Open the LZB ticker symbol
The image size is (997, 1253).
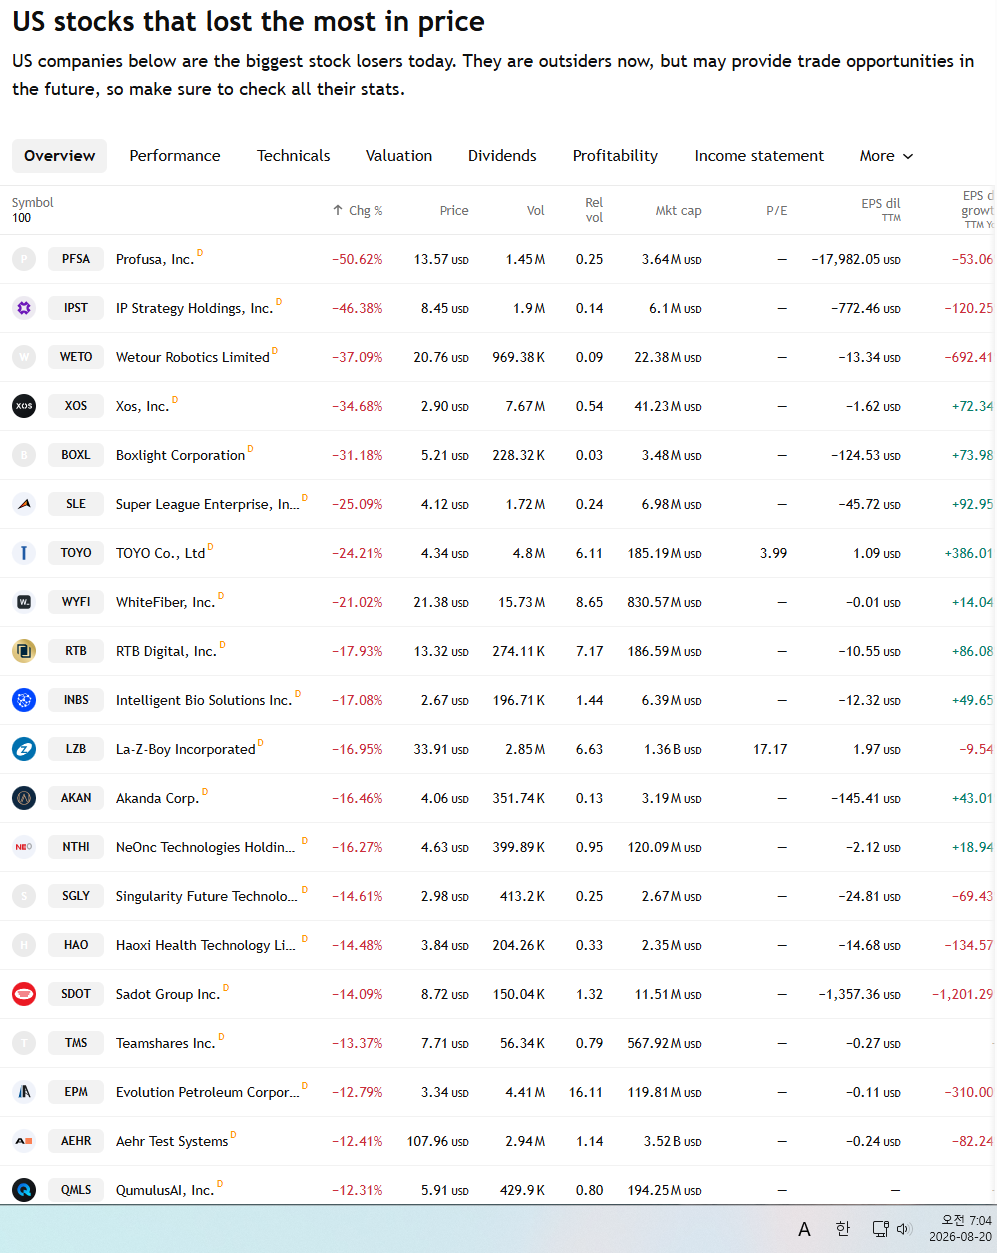click(x=76, y=749)
